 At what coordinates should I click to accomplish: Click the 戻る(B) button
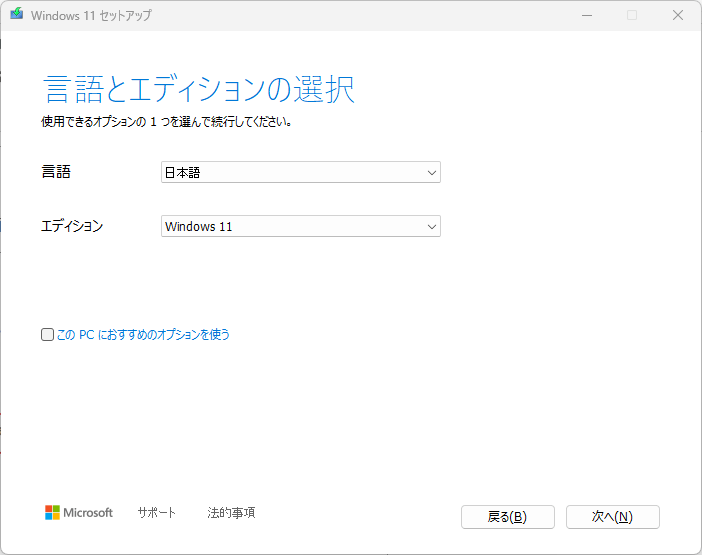pos(508,517)
